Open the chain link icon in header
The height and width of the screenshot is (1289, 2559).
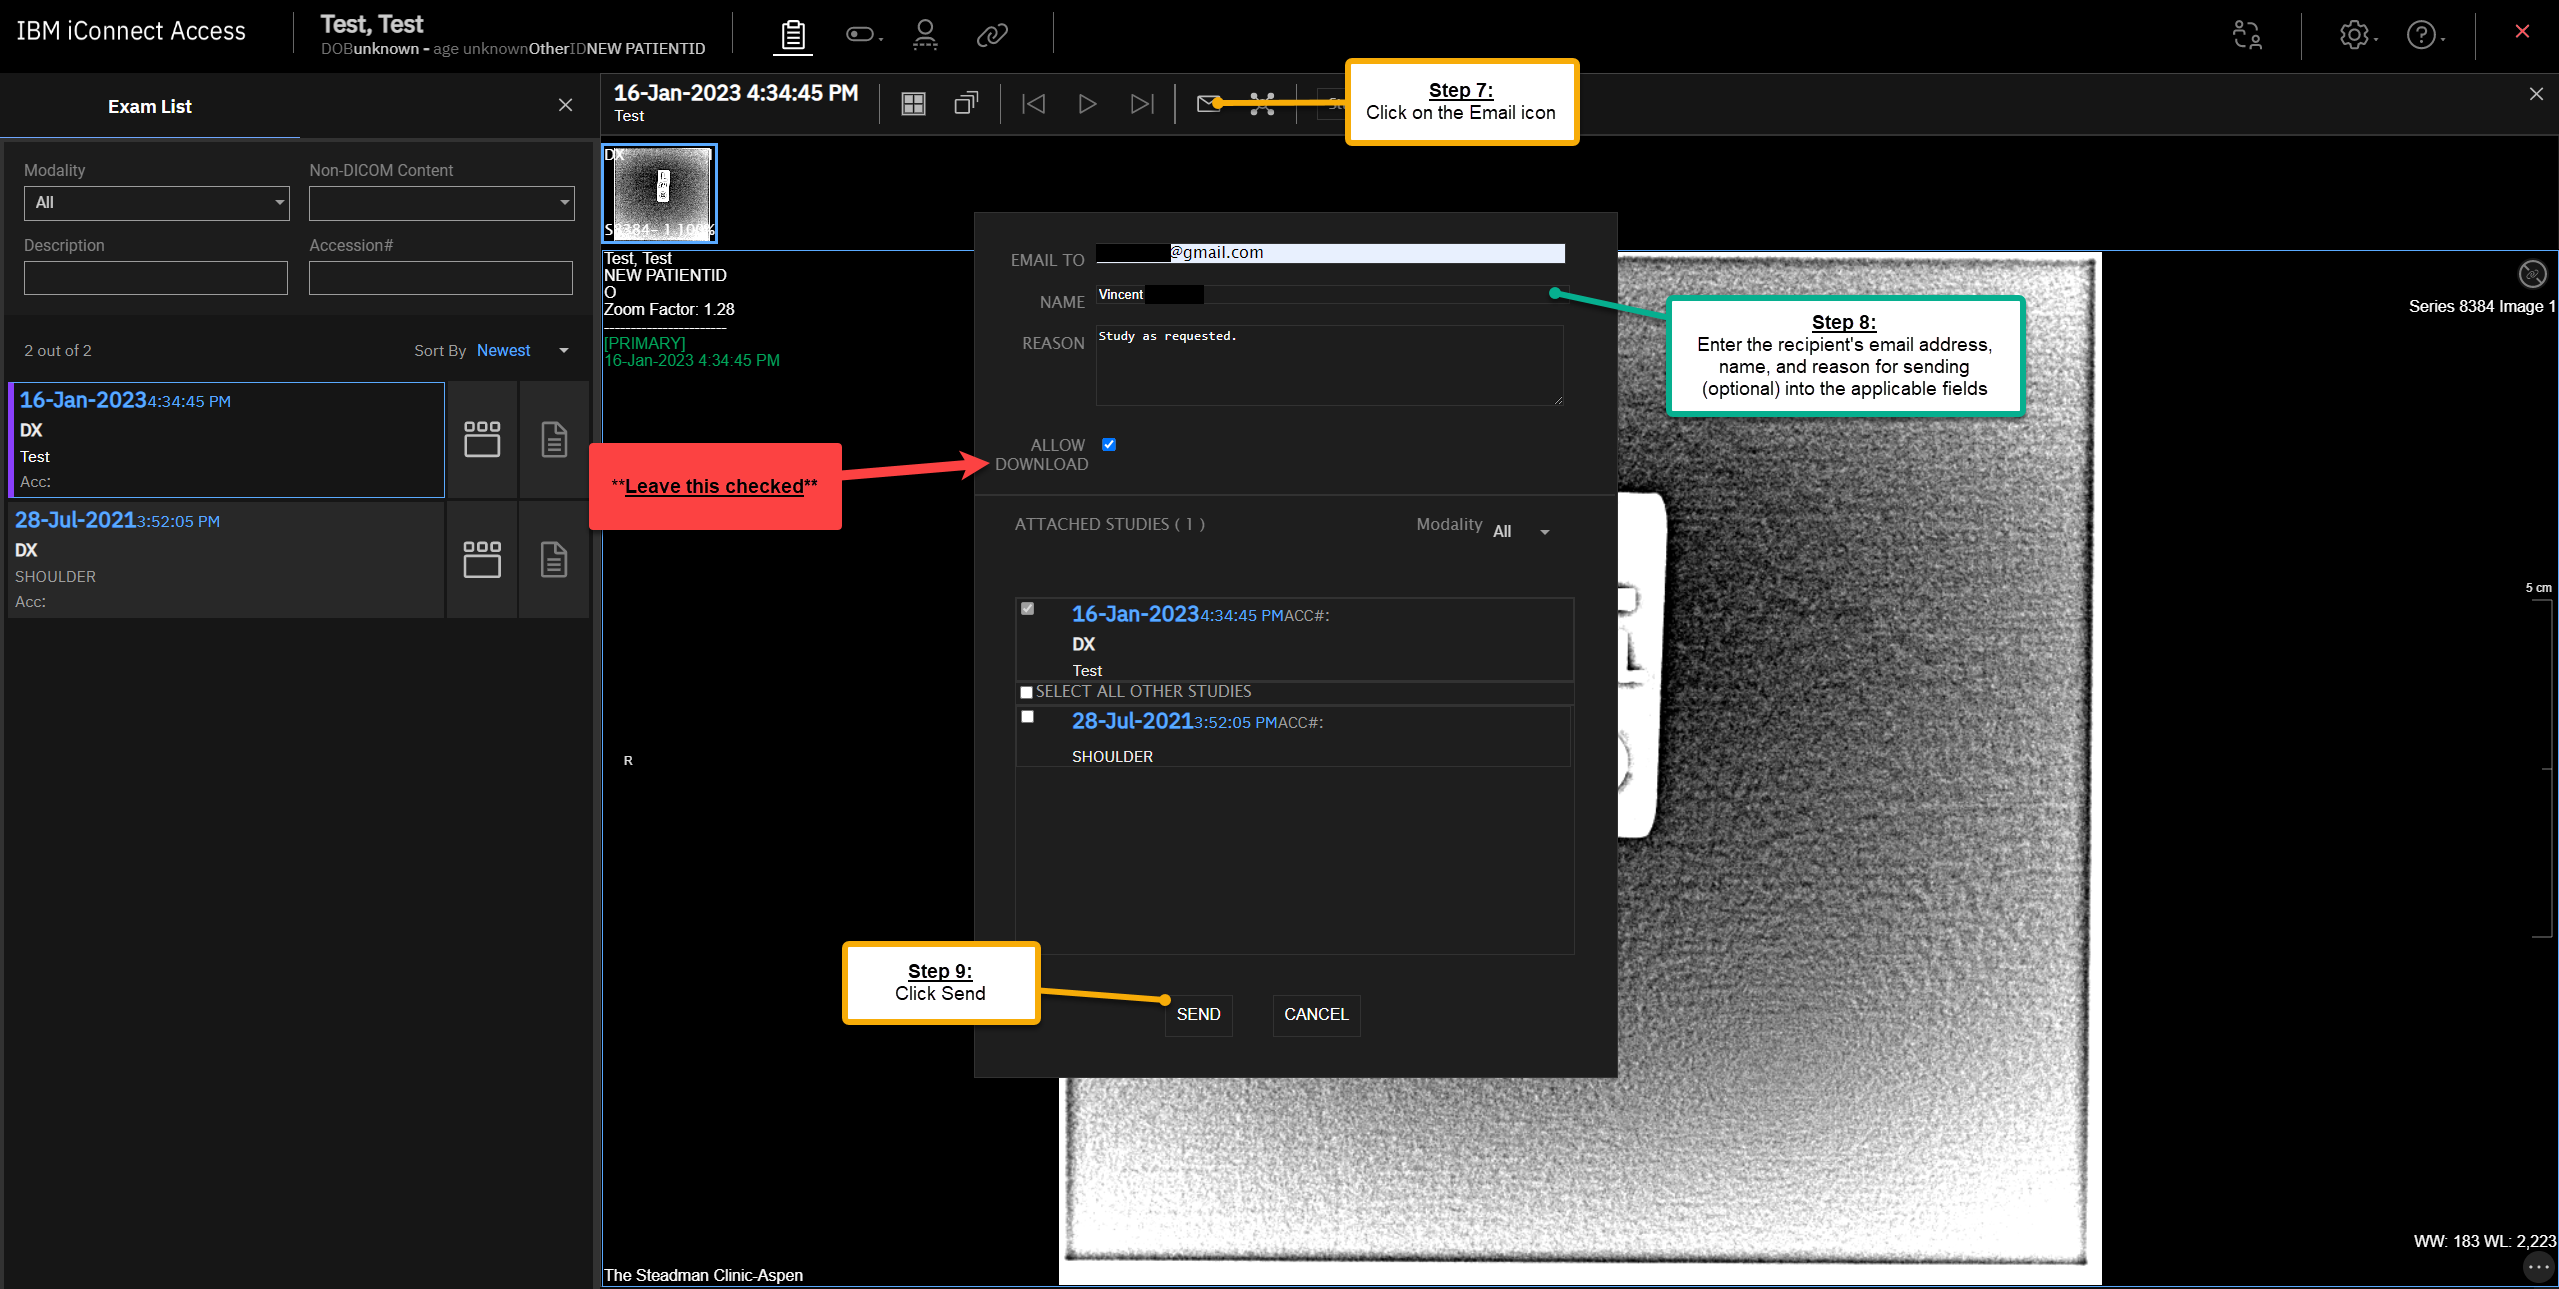tap(991, 35)
